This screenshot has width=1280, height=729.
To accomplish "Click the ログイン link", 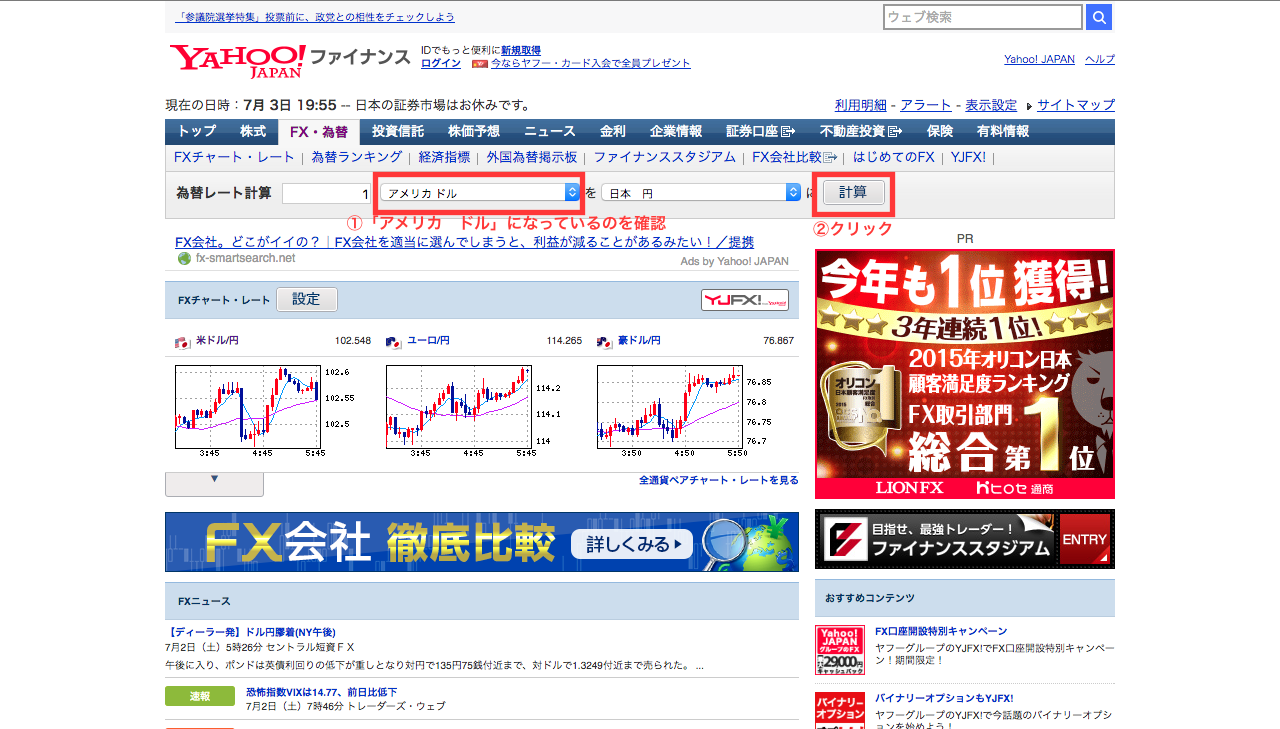I will 441,63.
